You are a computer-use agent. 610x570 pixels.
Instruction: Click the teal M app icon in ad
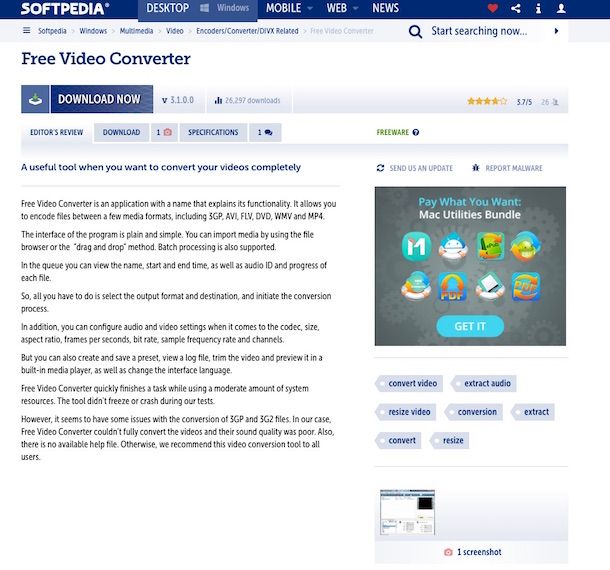tap(416, 247)
